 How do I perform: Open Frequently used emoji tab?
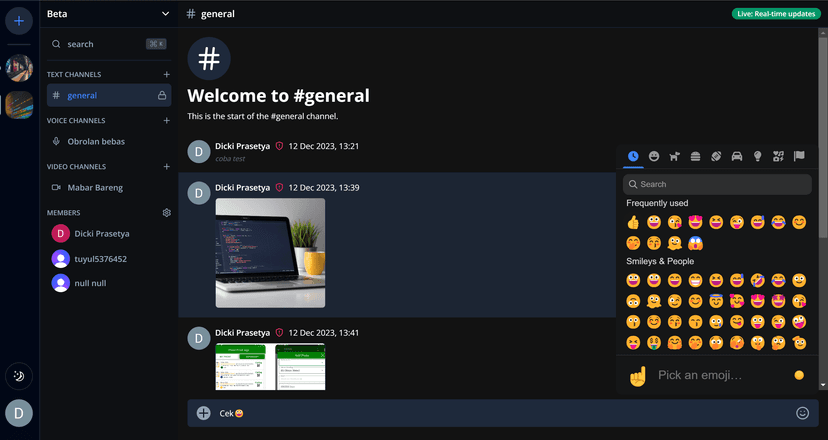click(x=633, y=156)
